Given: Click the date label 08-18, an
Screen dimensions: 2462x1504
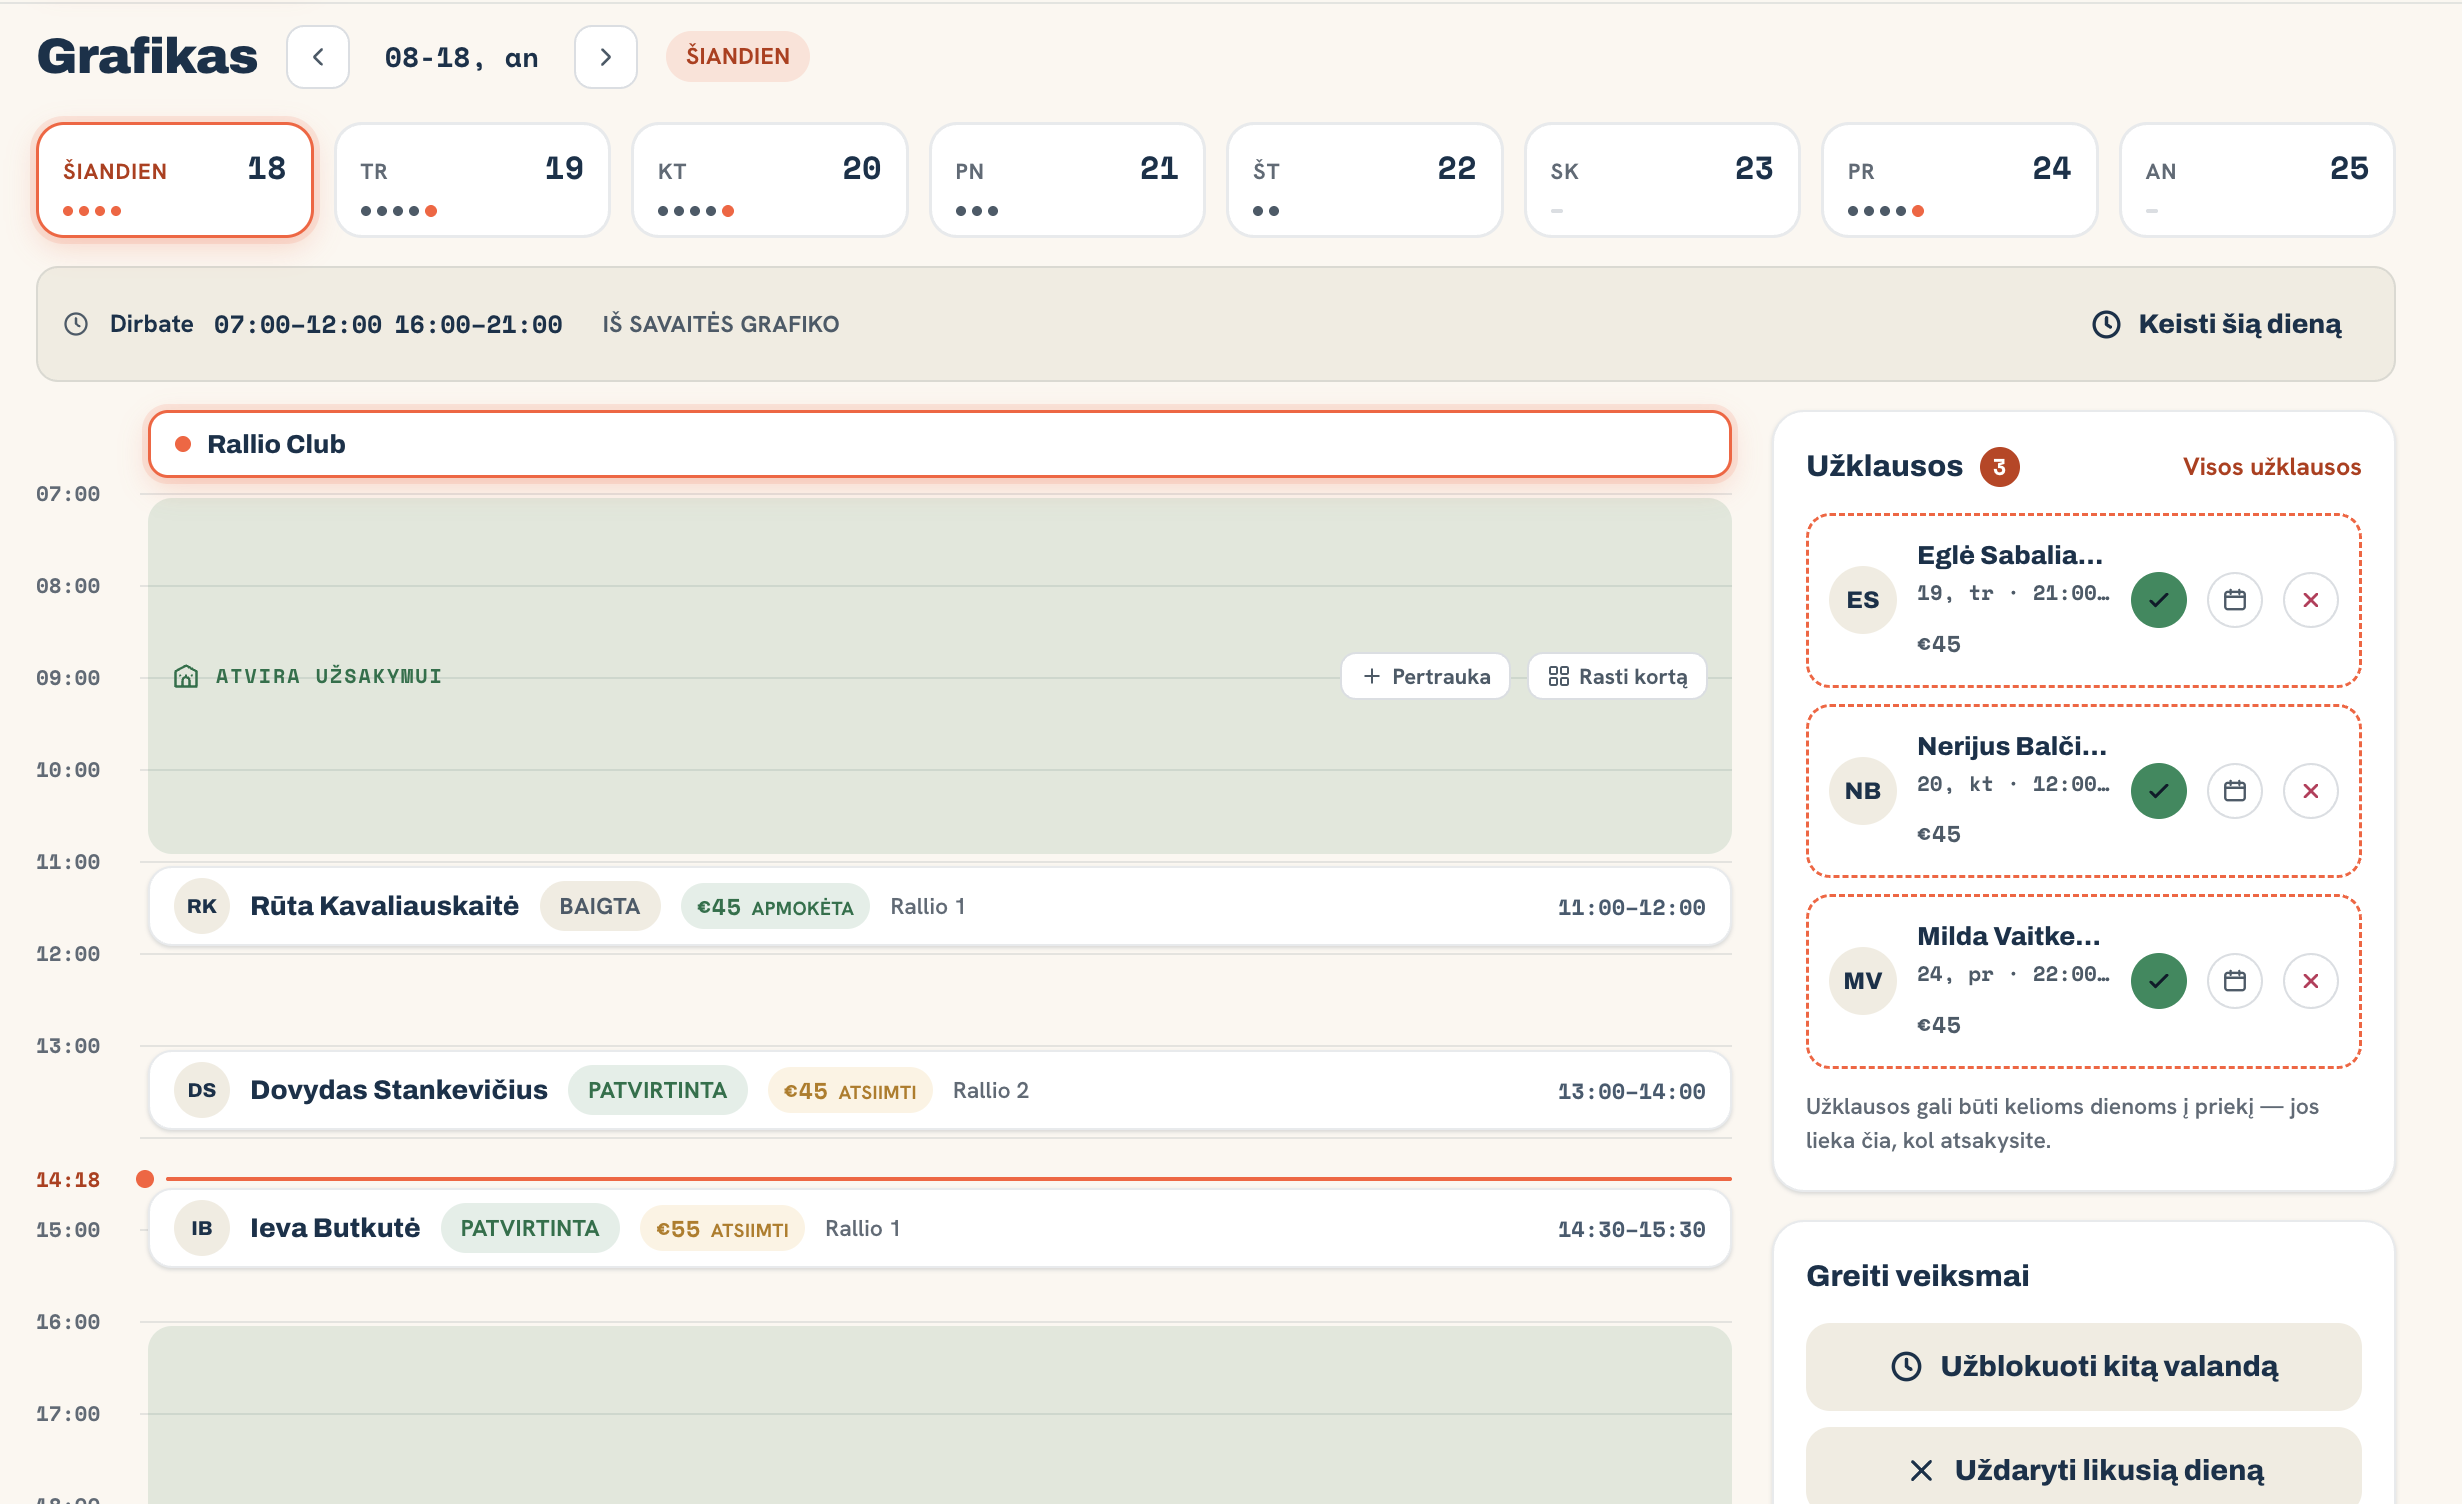Looking at the screenshot, I should pyautogui.click(x=461, y=57).
